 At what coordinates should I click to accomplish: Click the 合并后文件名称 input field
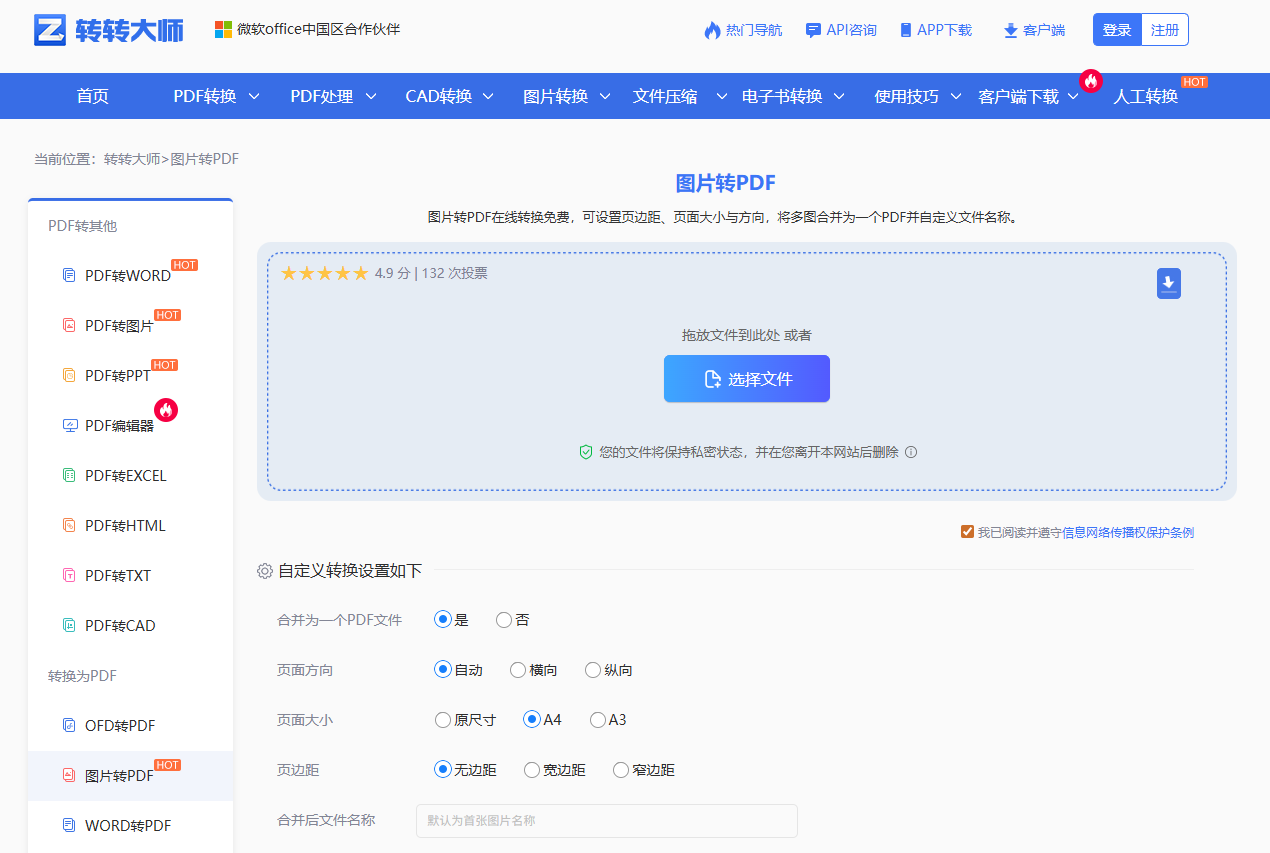[606, 820]
